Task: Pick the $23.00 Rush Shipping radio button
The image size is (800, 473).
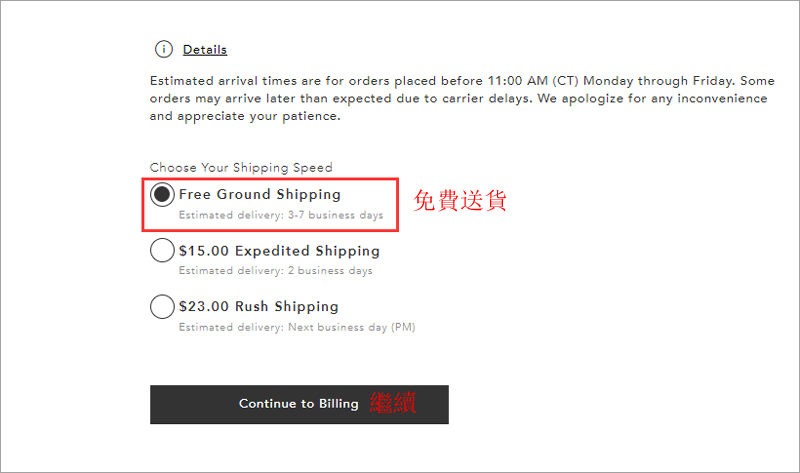Action: point(162,307)
